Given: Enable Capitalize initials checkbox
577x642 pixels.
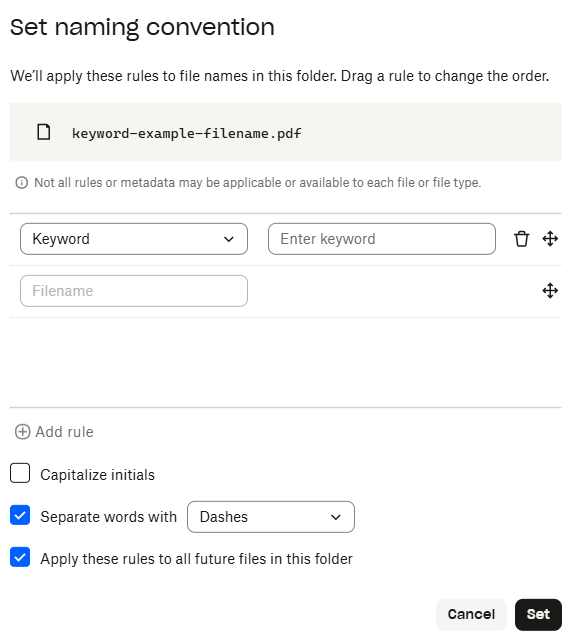Looking at the screenshot, I should 20,473.
